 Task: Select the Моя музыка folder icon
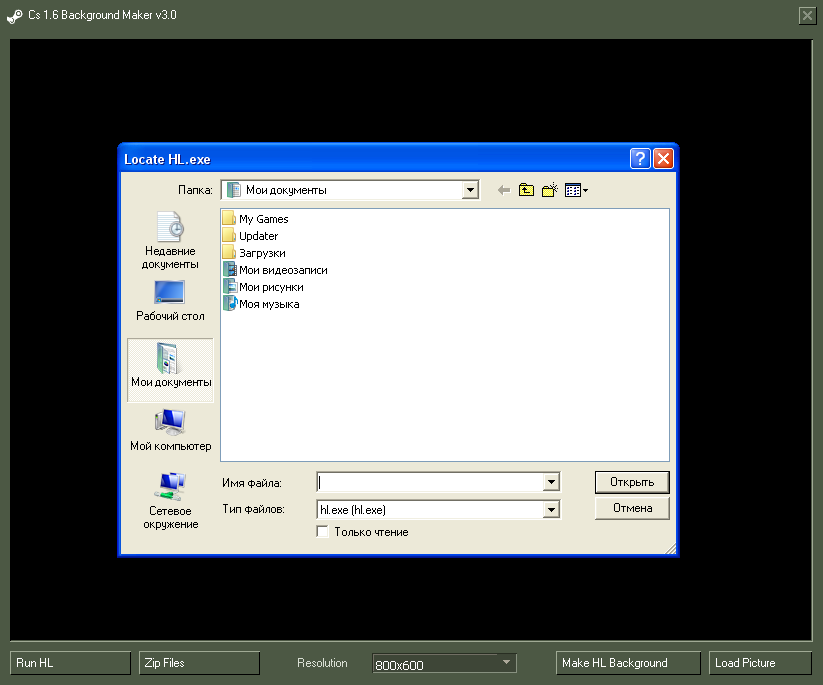click(230, 303)
